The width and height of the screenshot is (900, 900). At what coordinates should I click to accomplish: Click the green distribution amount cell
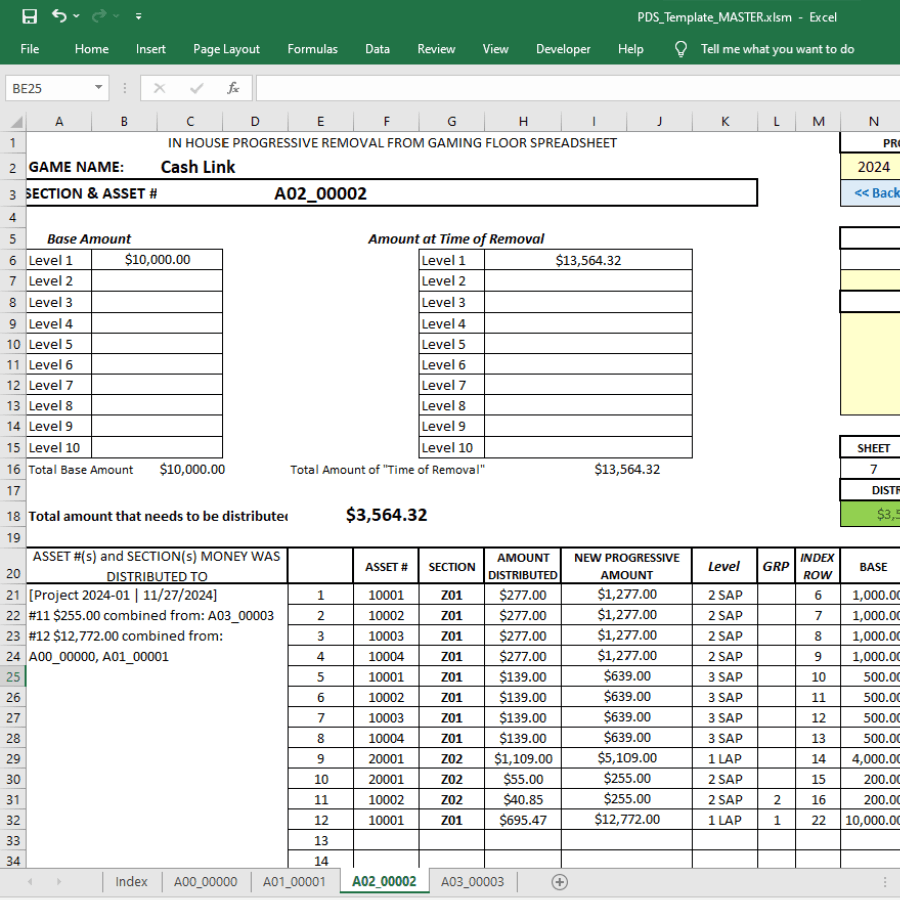pos(870,514)
